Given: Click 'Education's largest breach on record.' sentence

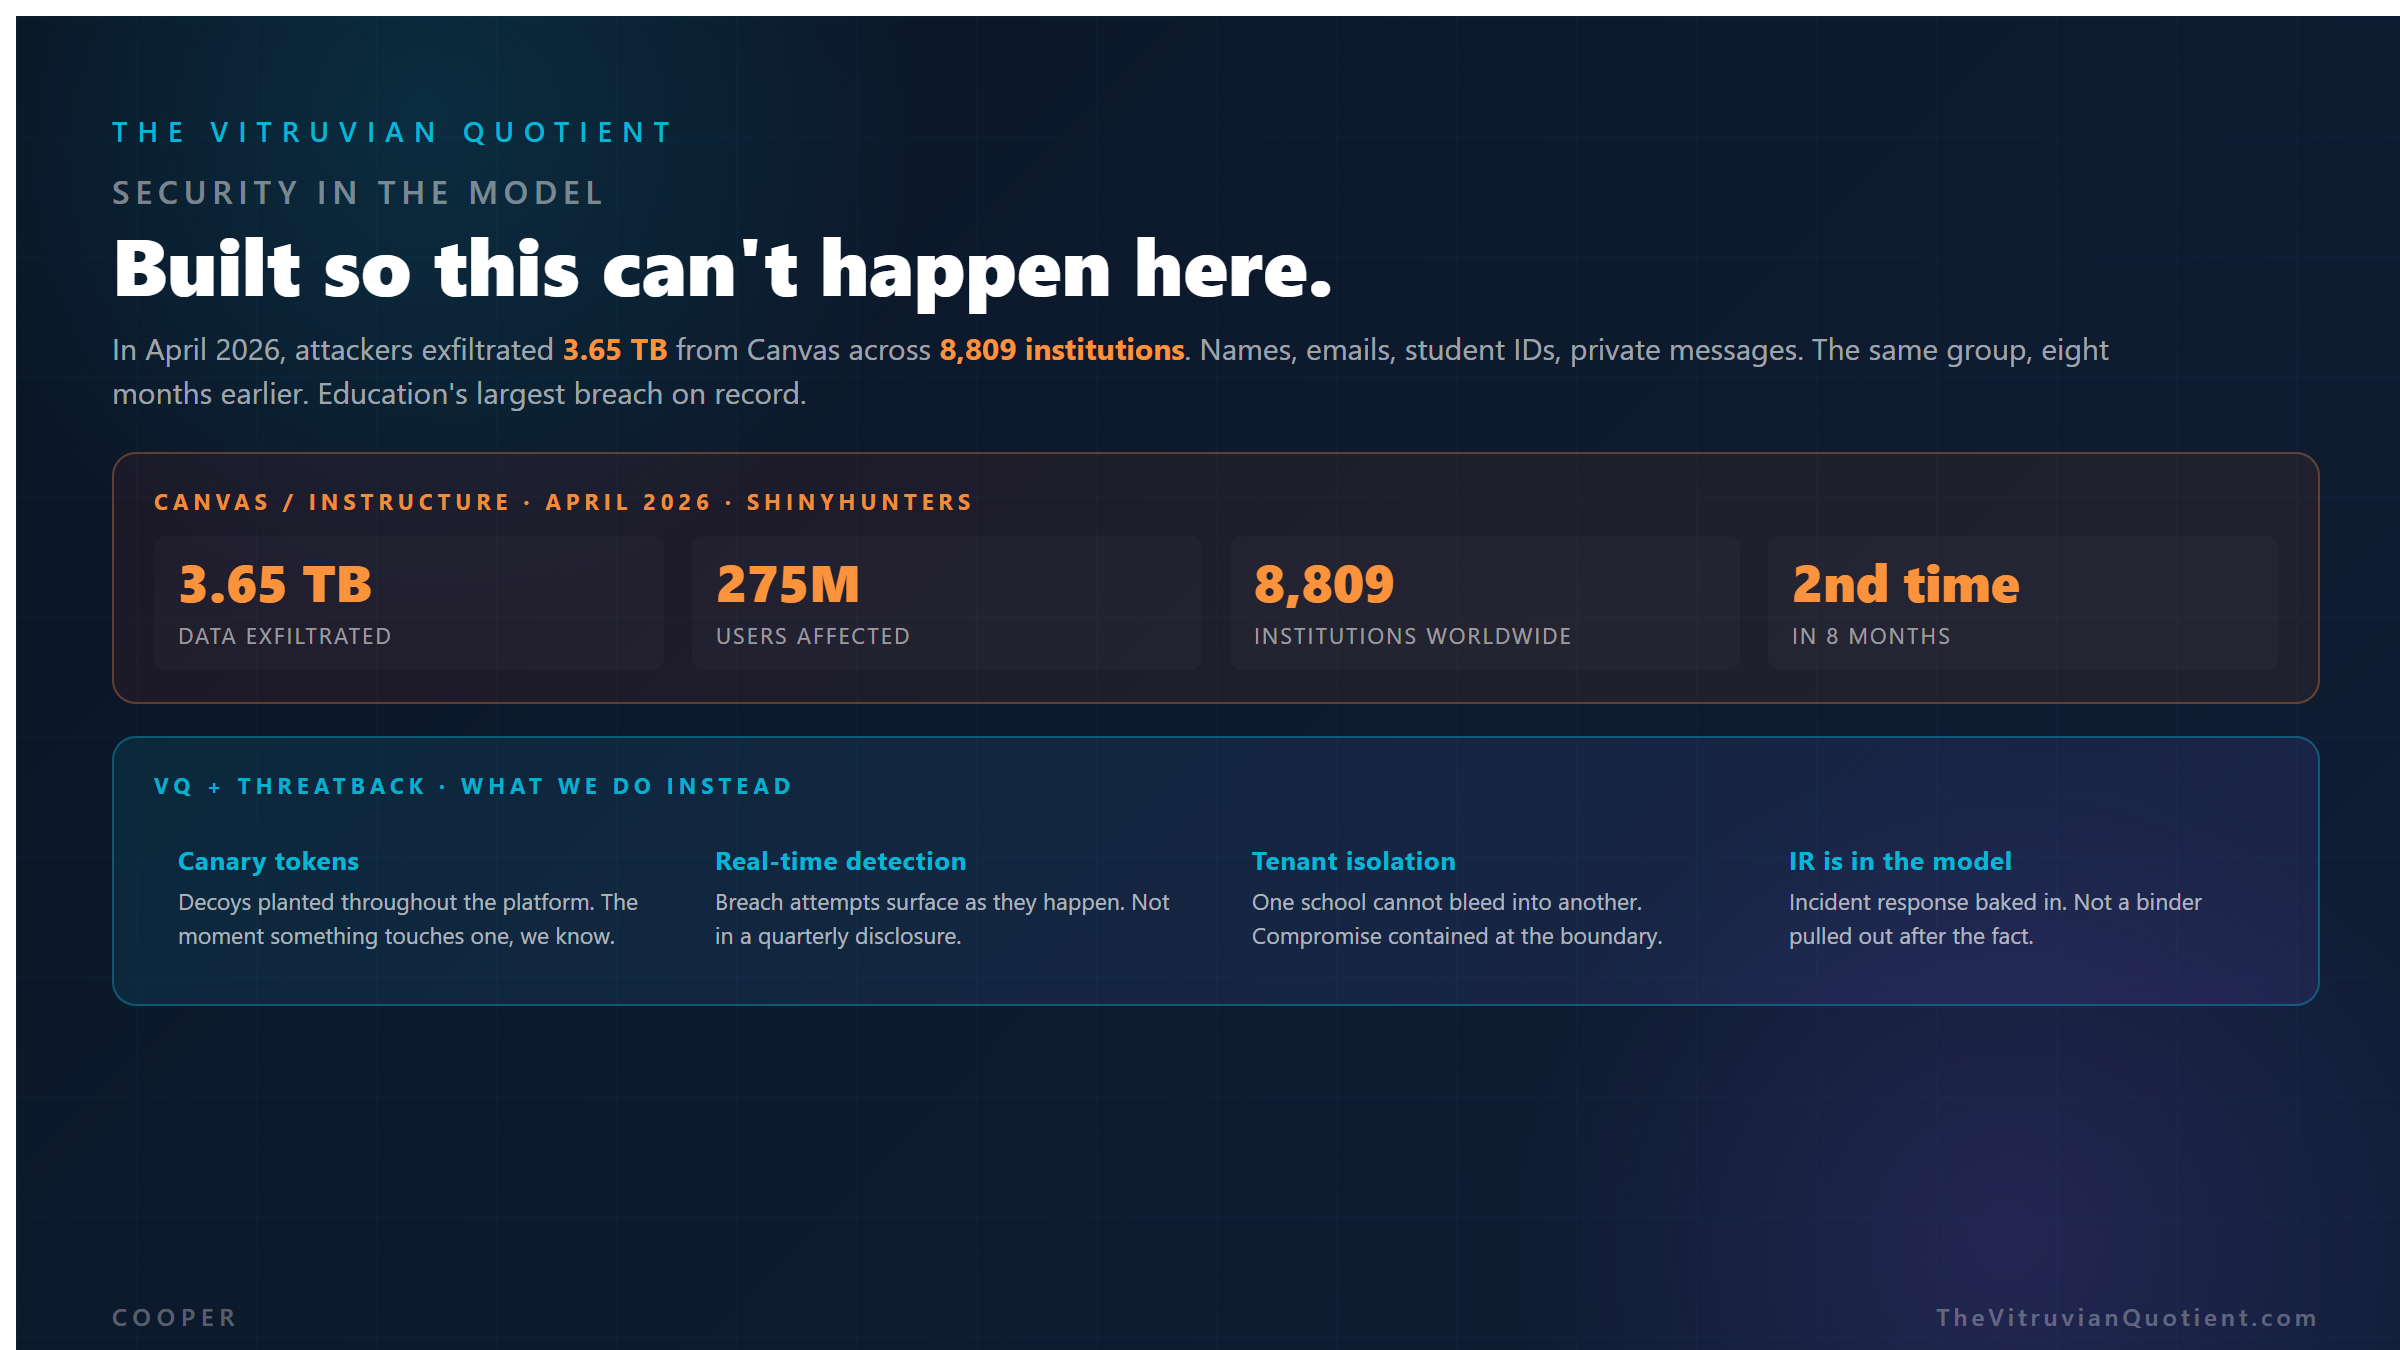Looking at the screenshot, I should point(562,394).
